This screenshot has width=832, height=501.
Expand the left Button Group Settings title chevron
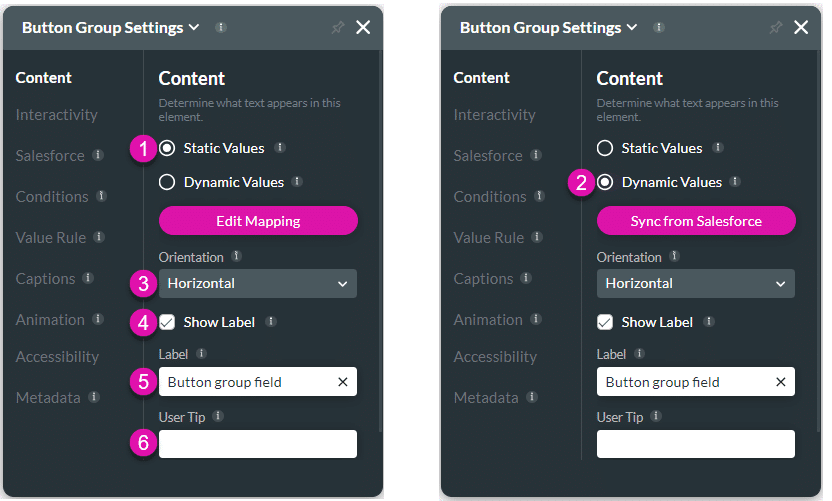coord(194,28)
